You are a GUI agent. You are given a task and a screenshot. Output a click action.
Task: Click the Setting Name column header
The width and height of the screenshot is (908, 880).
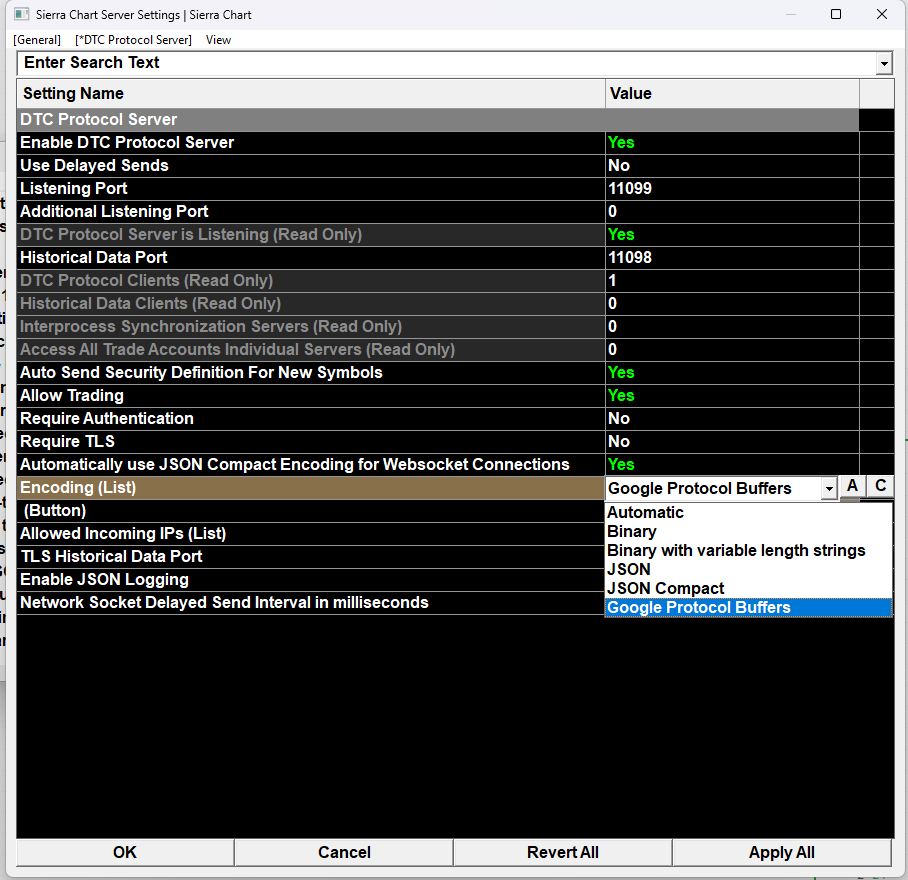(311, 94)
